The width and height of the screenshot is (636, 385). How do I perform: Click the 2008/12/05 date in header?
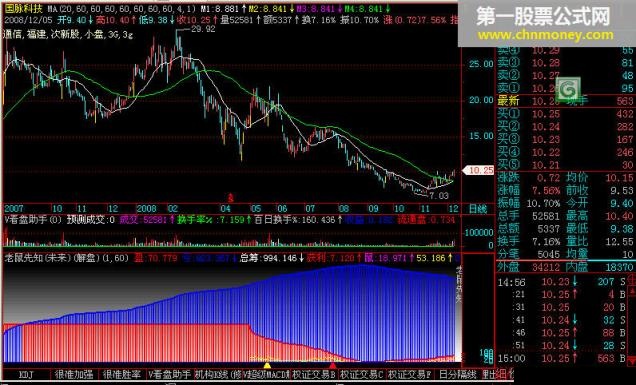pos(28,19)
